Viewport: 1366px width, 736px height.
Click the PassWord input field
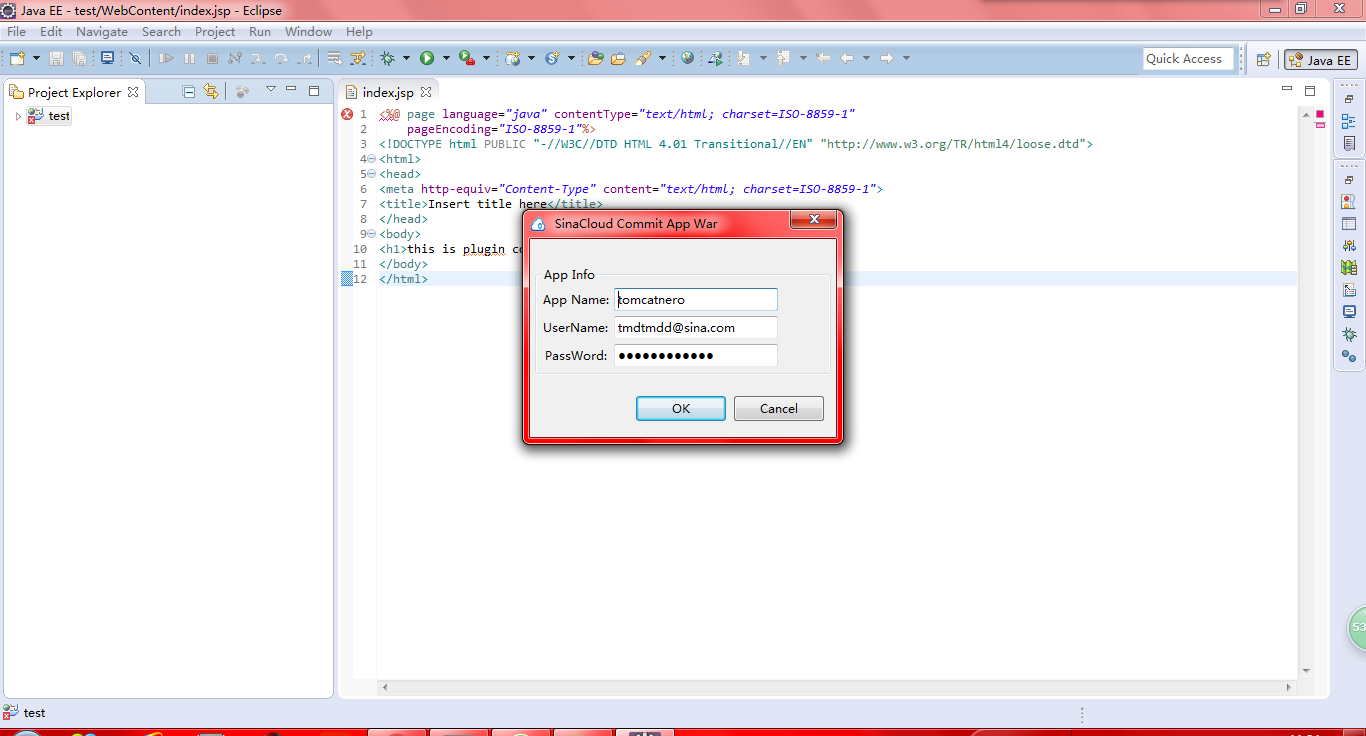point(696,356)
